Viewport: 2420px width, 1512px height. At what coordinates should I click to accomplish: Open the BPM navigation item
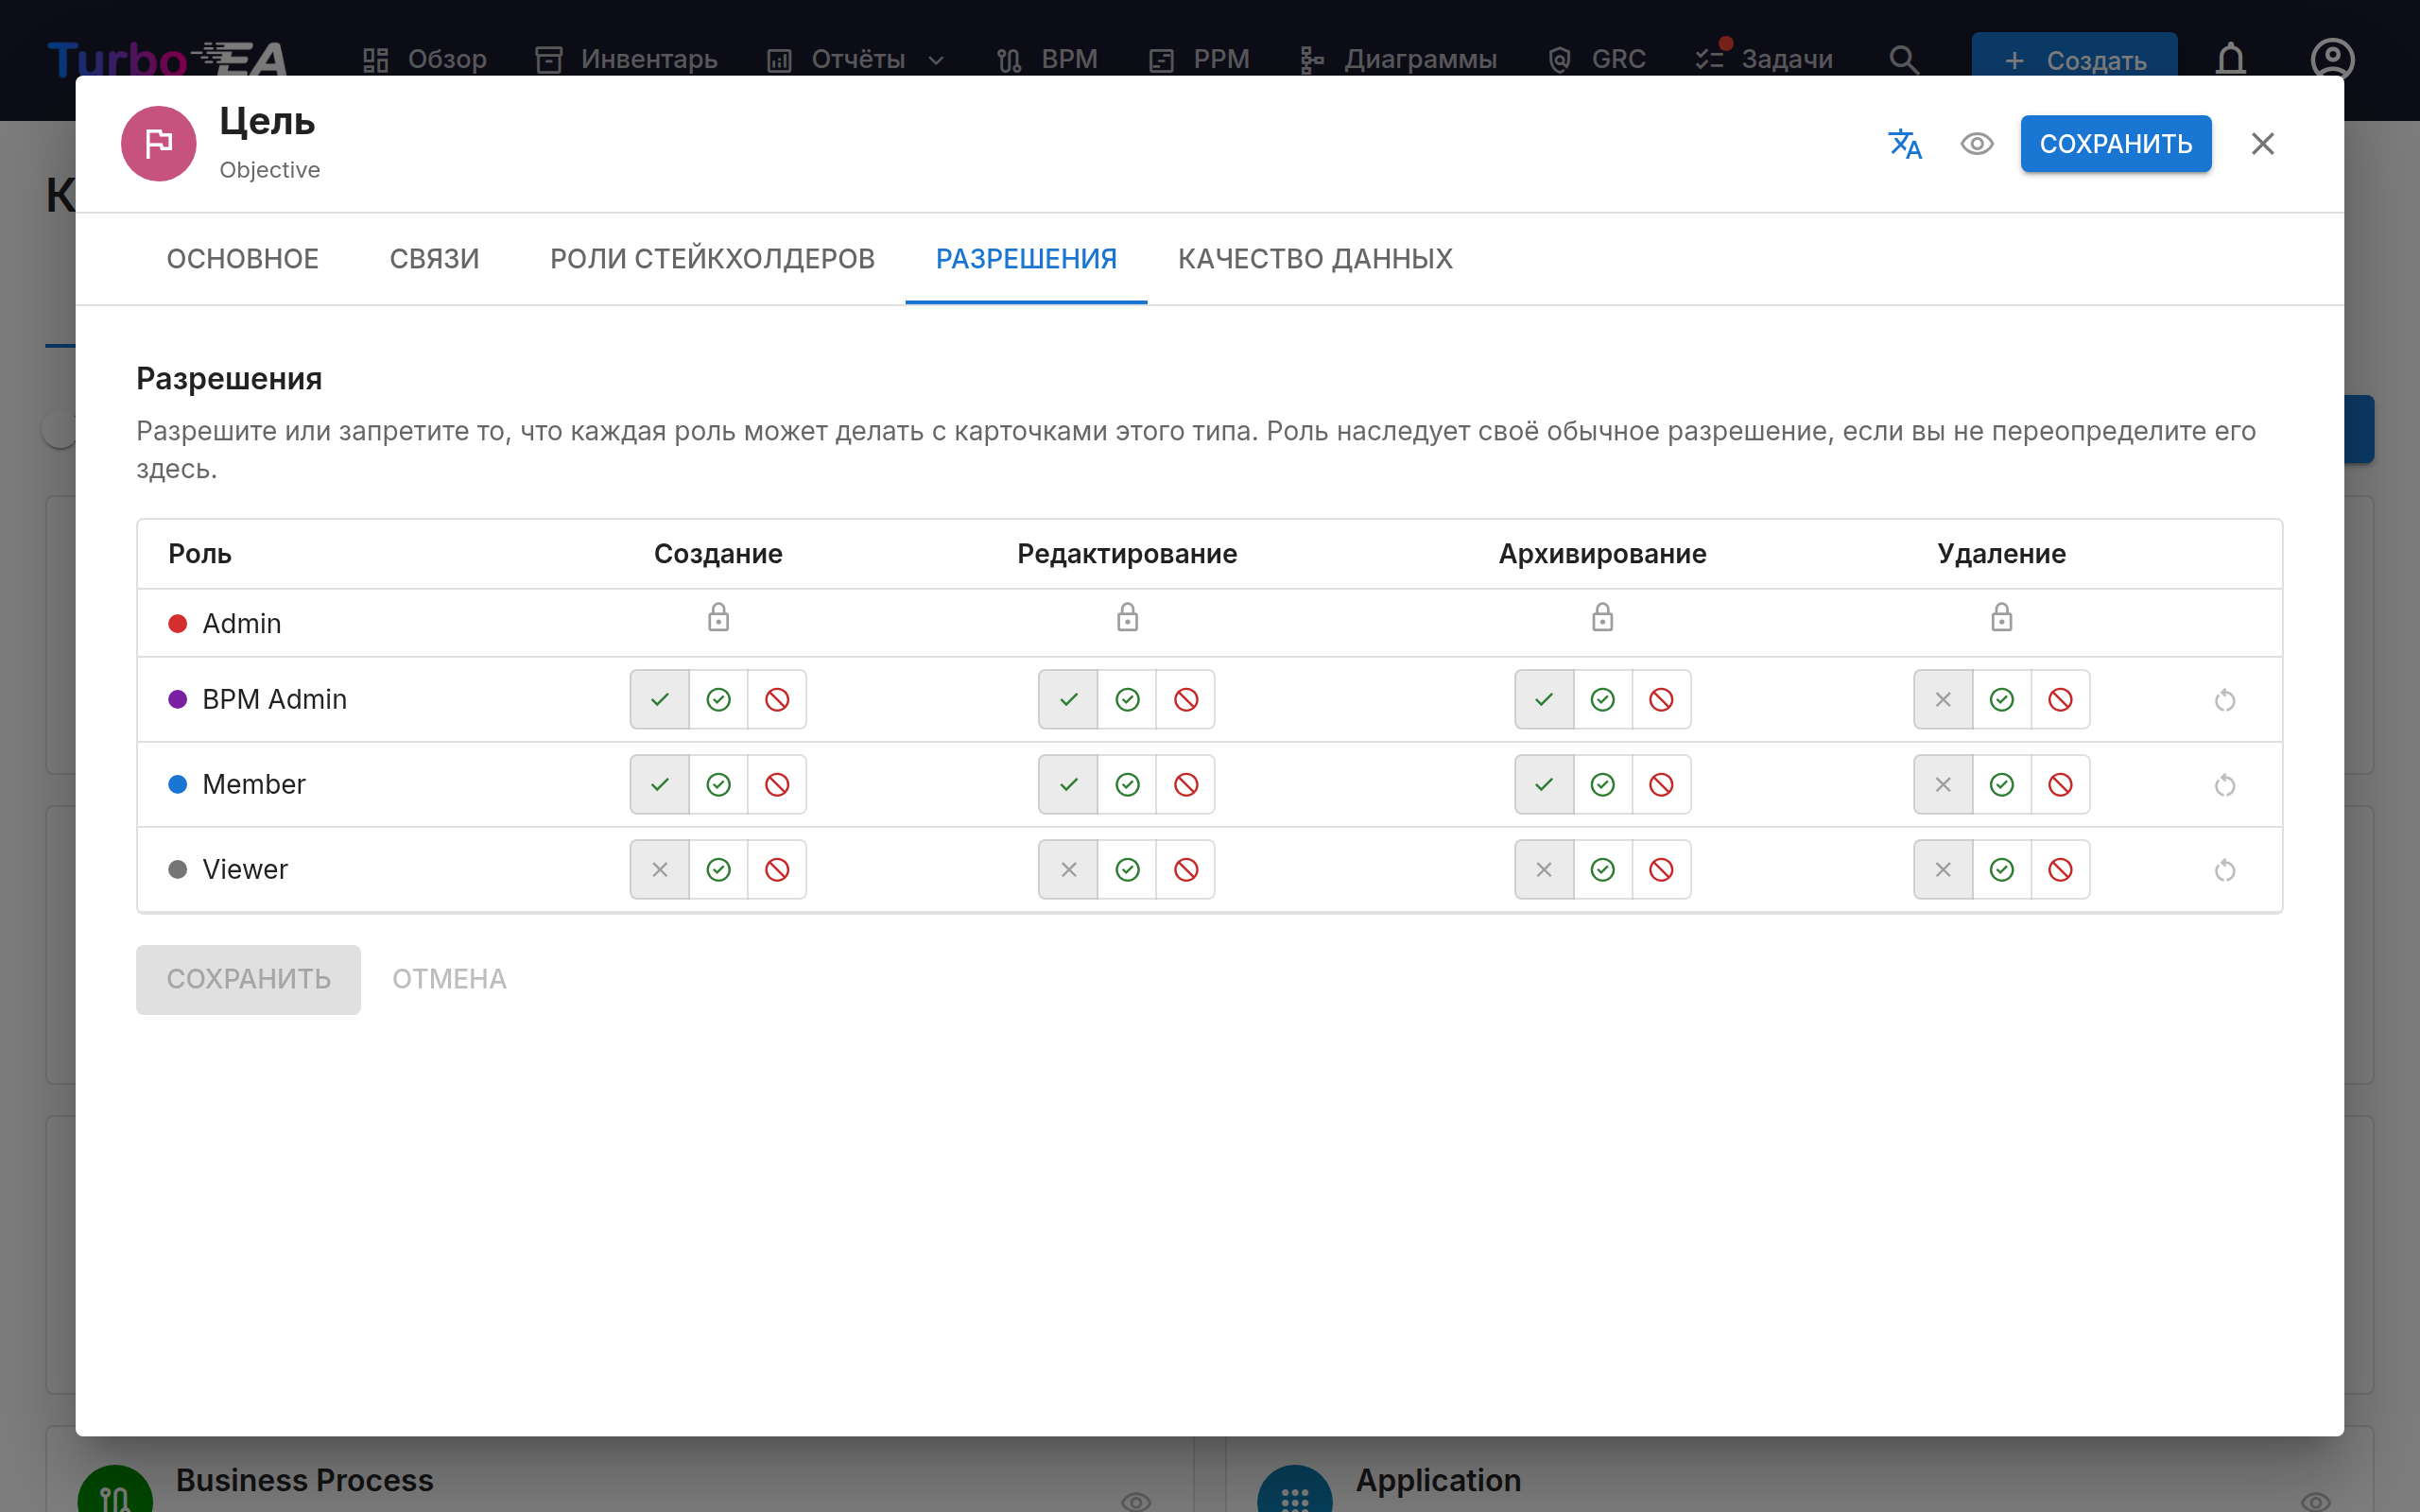(1047, 60)
